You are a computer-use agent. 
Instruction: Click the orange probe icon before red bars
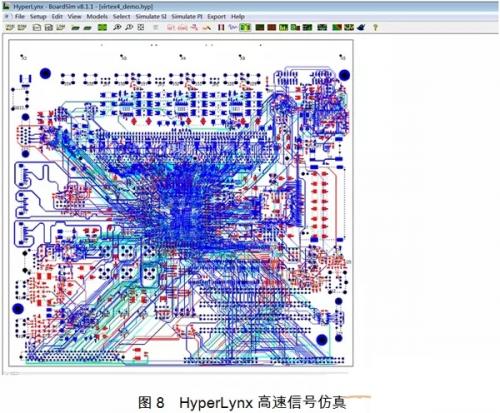click(x=207, y=27)
